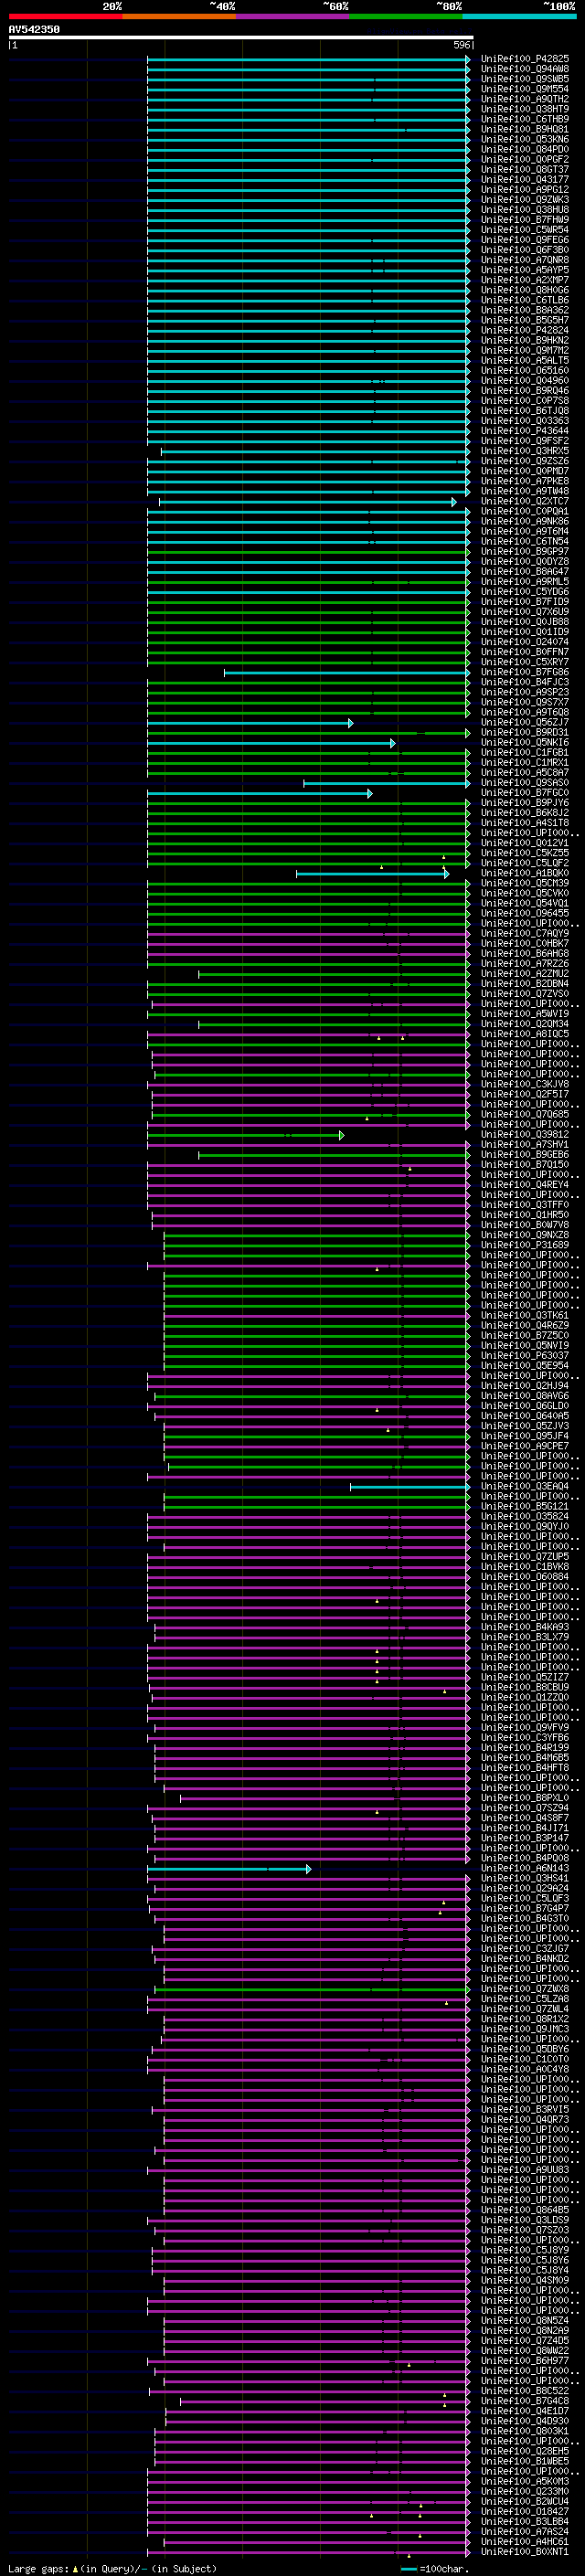Select row label UniRef100_Q8H0G6
Viewport: 585px width, 2576px height.
tap(525, 290)
